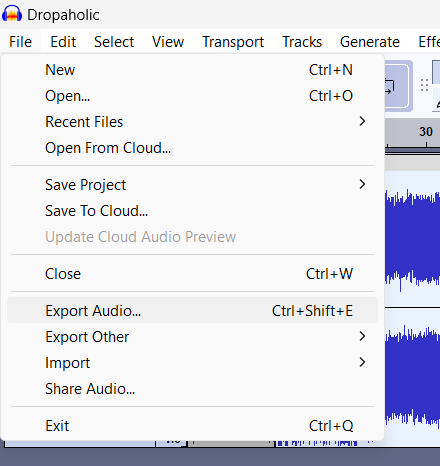Expand the Save Project submenu arrow
The height and width of the screenshot is (466, 440).
pyautogui.click(x=362, y=184)
